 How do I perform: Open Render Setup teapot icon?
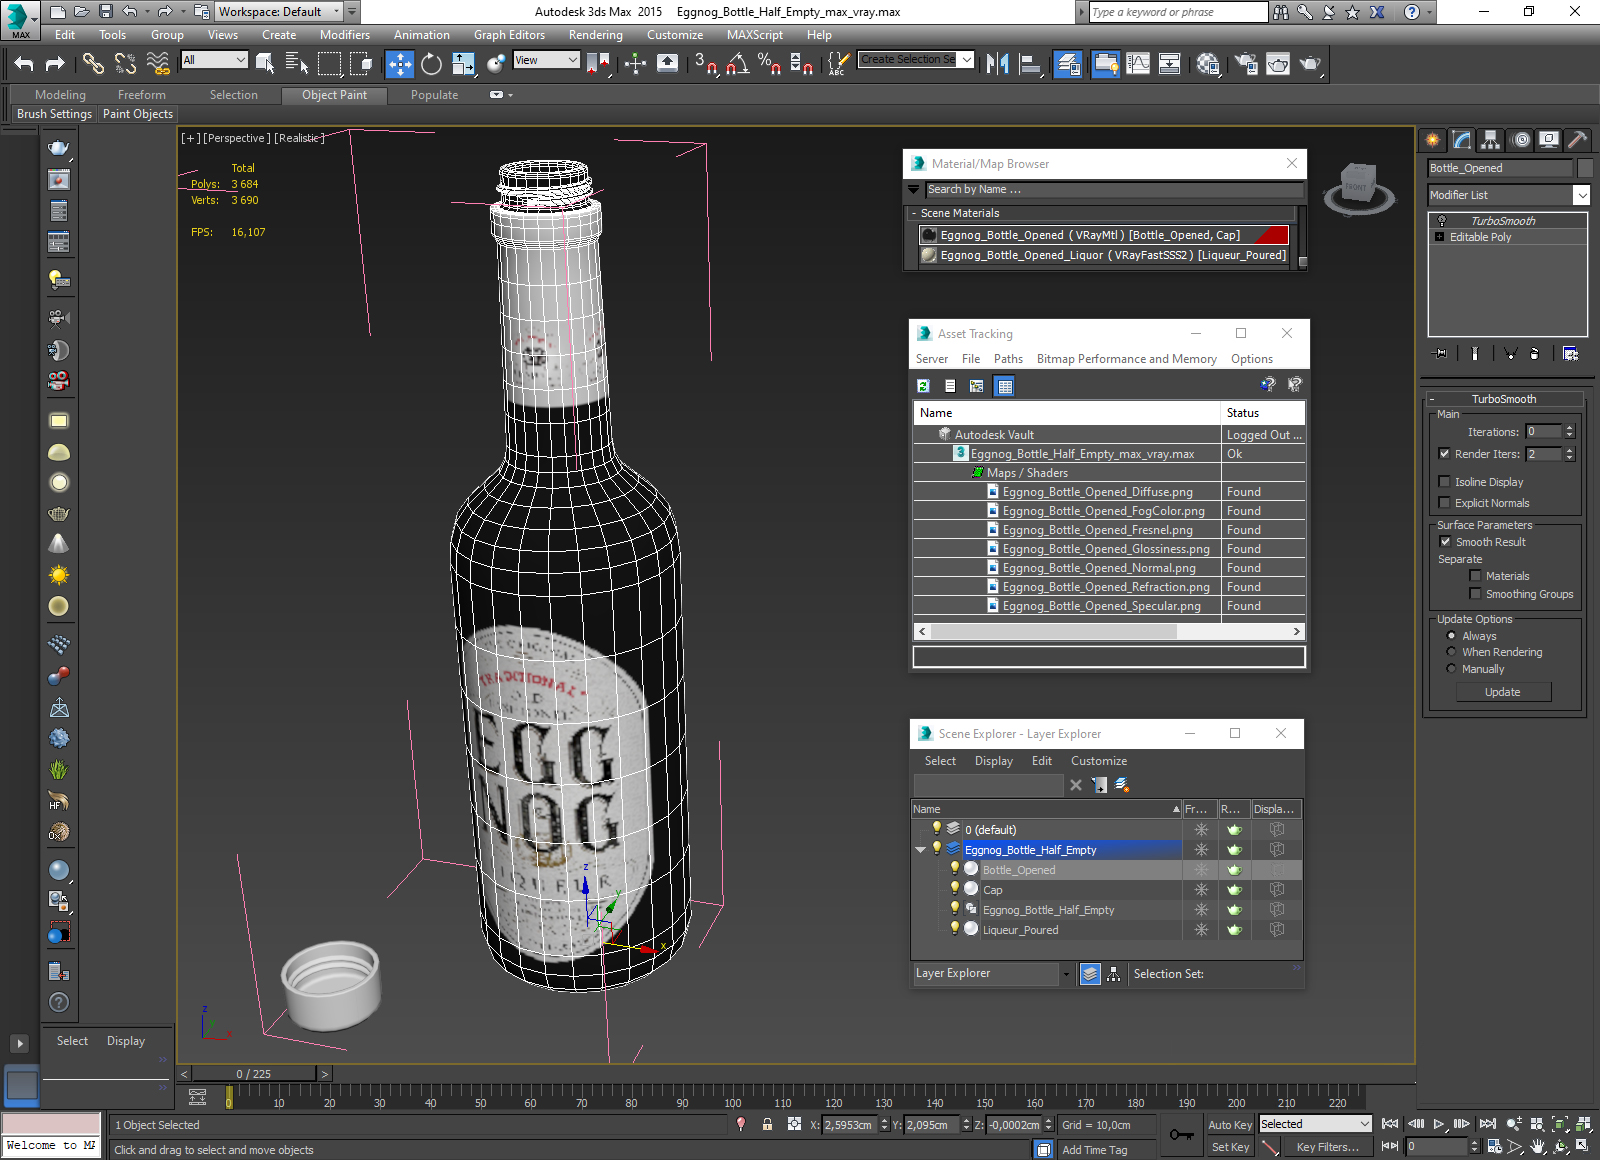click(x=1246, y=64)
